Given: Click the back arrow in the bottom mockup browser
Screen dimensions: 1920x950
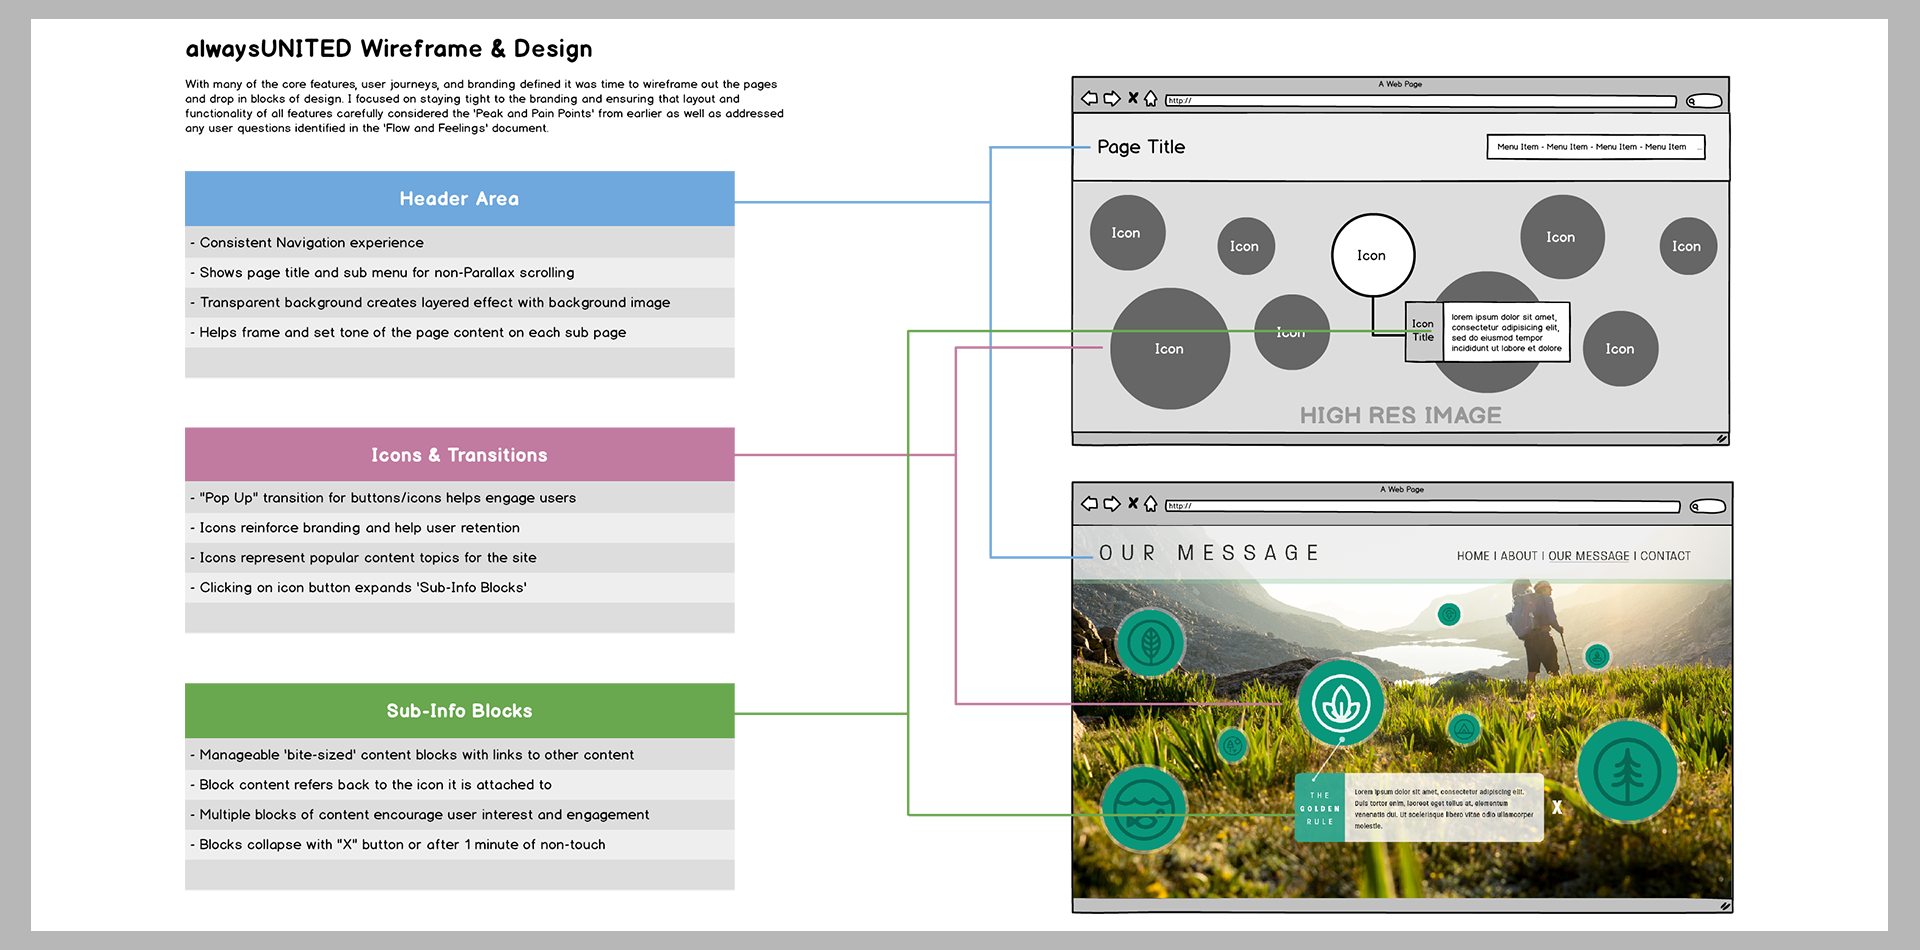Looking at the screenshot, I should pyautogui.click(x=1089, y=504).
